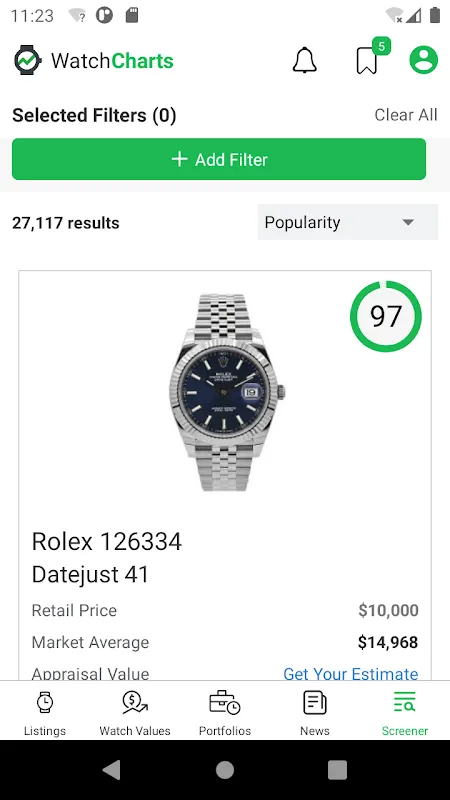Select the Screener tab icon

click(405, 702)
